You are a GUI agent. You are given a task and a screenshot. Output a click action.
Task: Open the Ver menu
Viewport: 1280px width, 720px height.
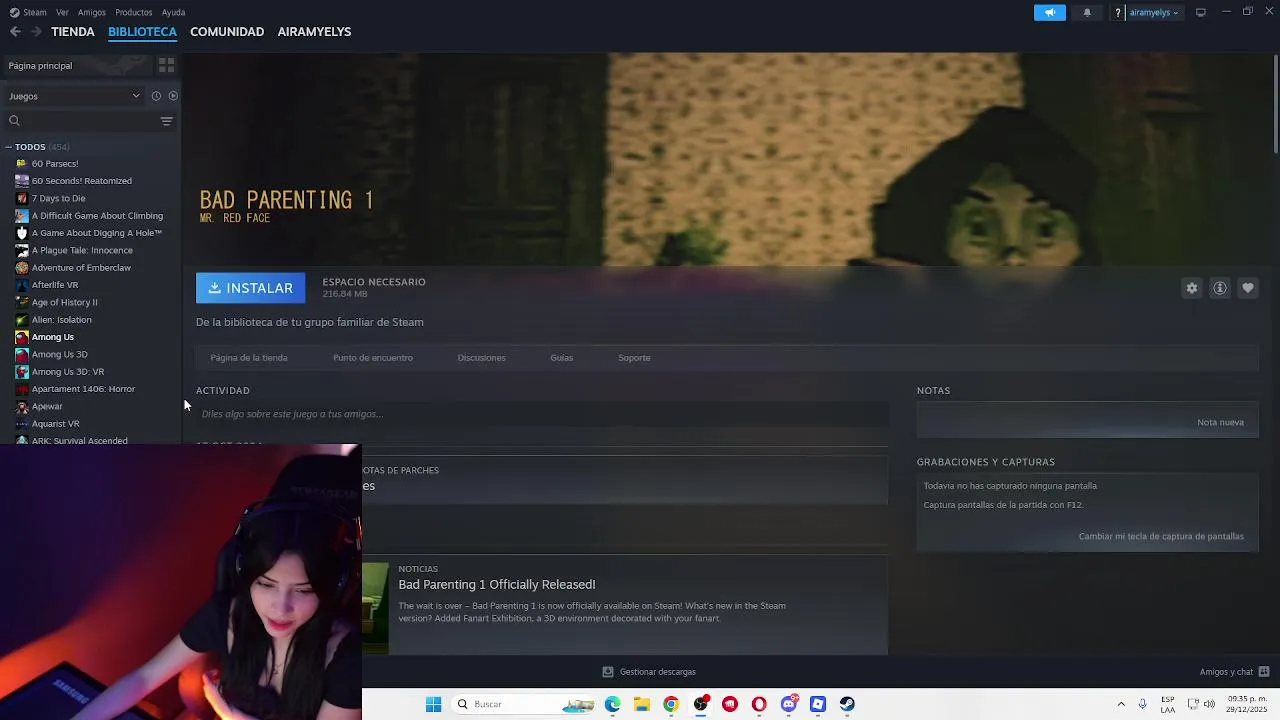click(63, 12)
